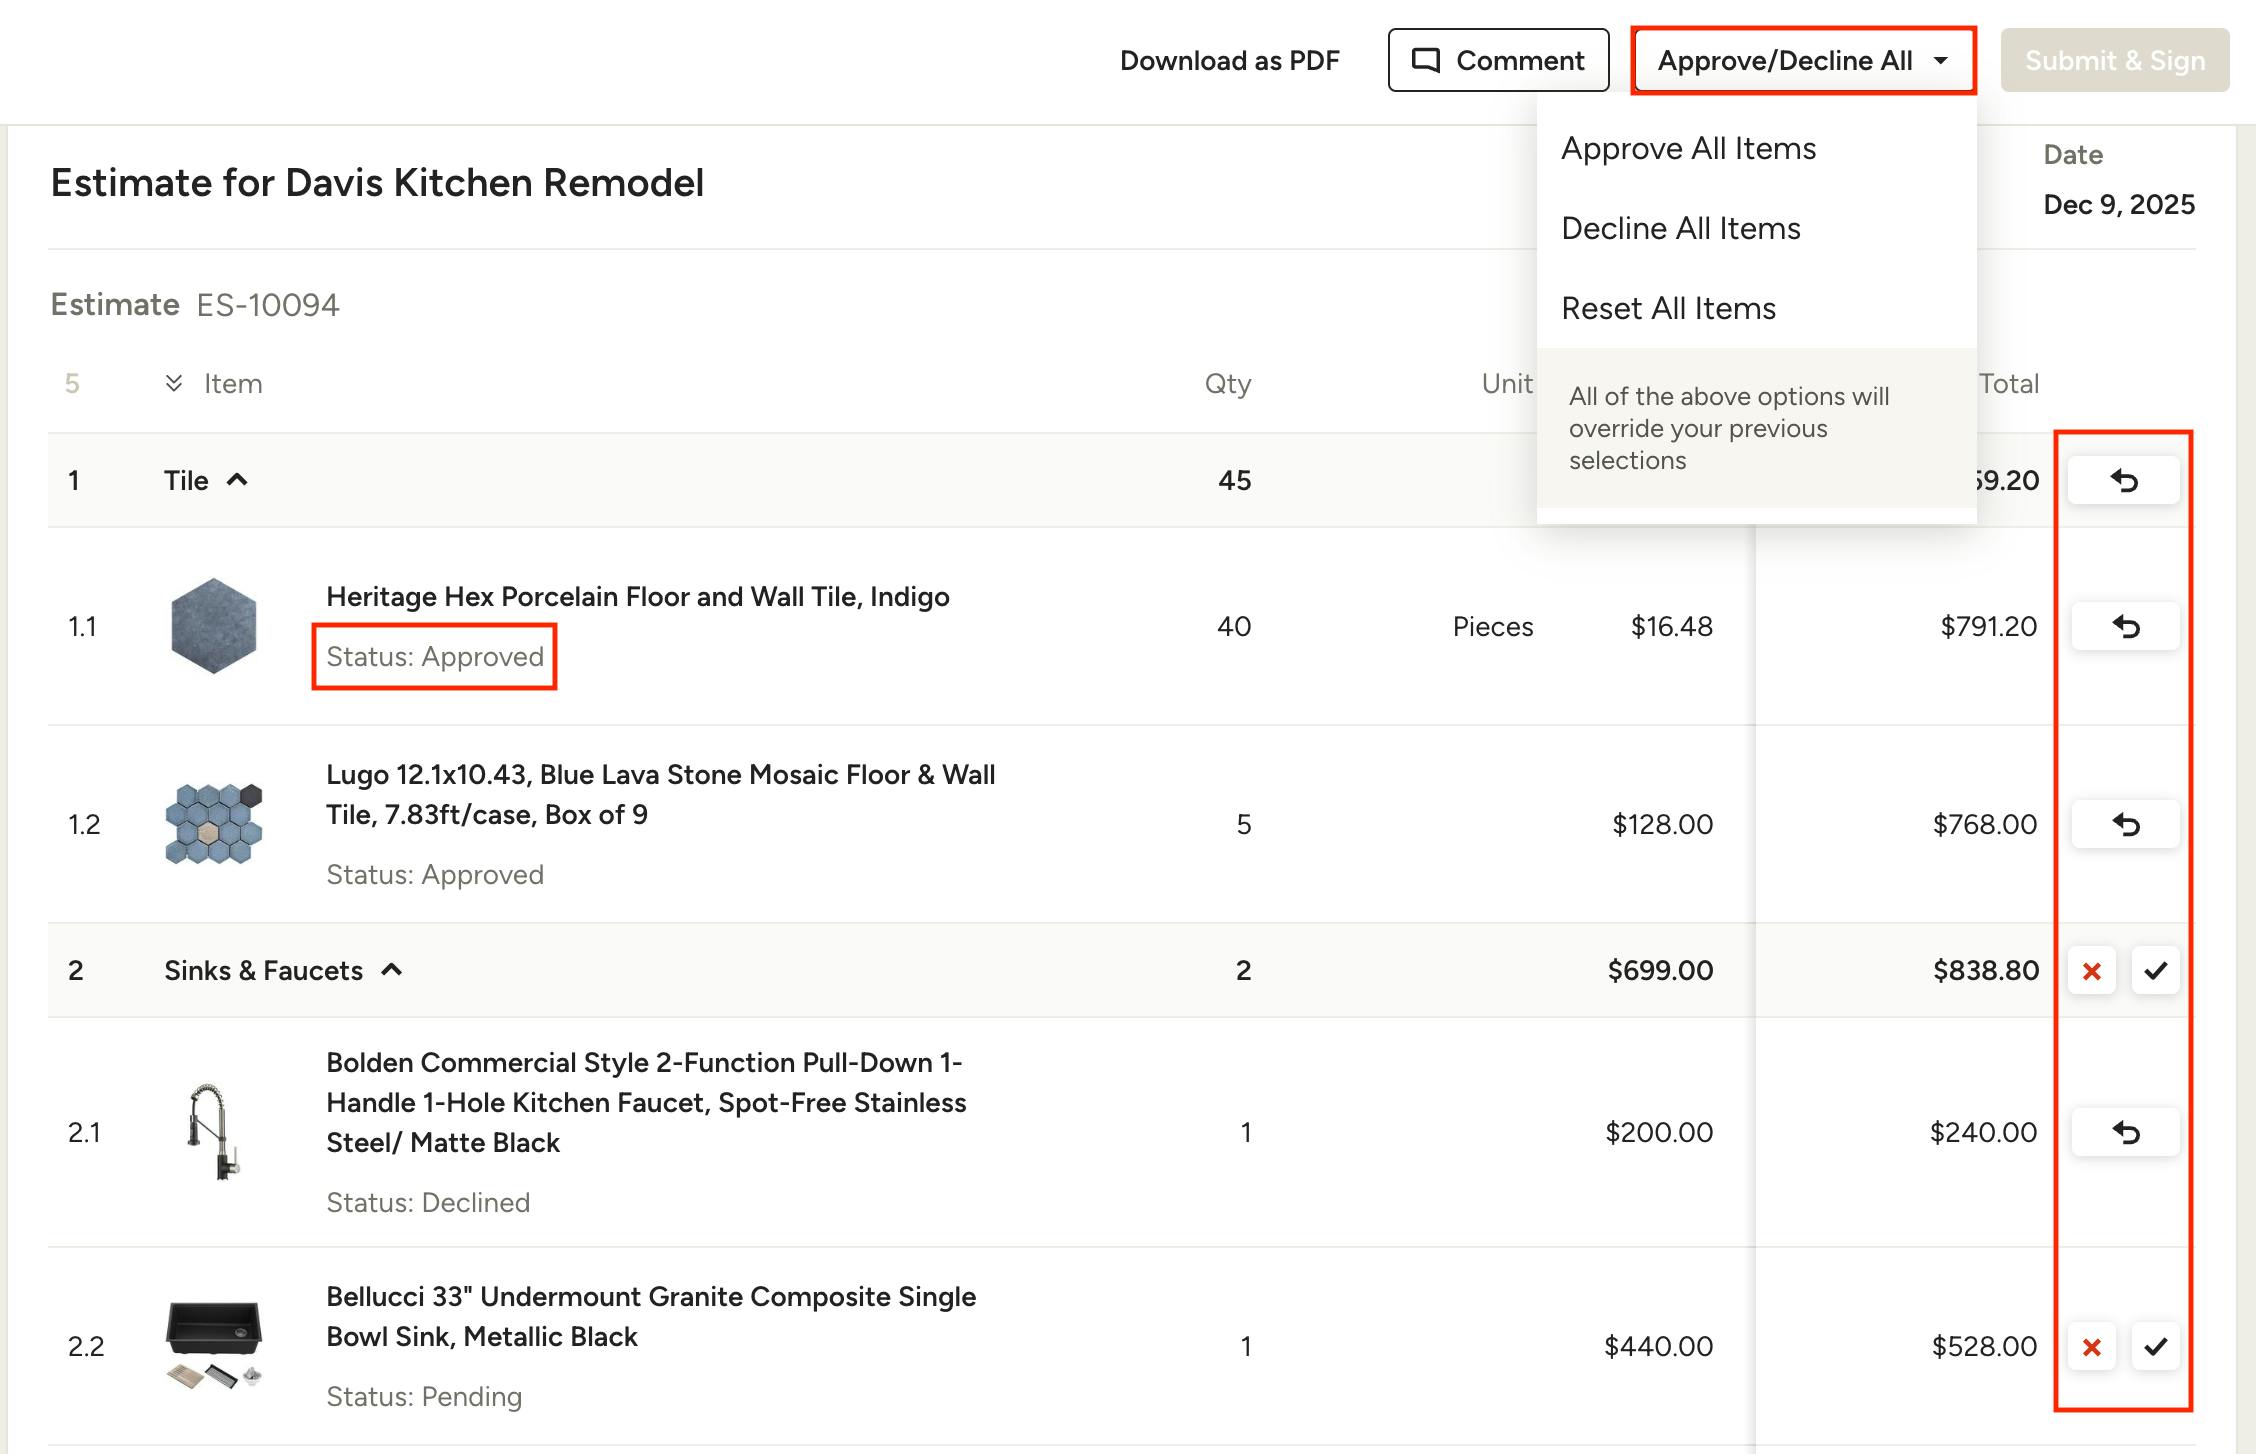Open the Approve/Decline All dropdown
This screenshot has height=1454, width=2256.
click(x=1803, y=61)
